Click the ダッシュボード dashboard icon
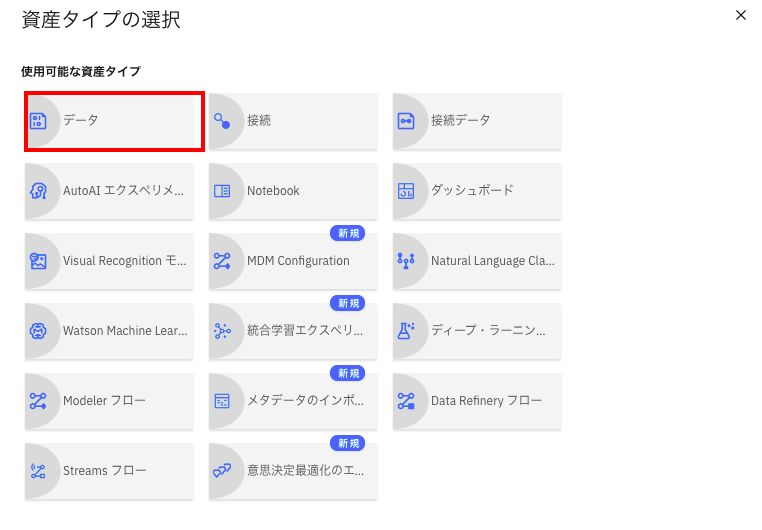The height and width of the screenshot is (530, 762). (406, 191)
